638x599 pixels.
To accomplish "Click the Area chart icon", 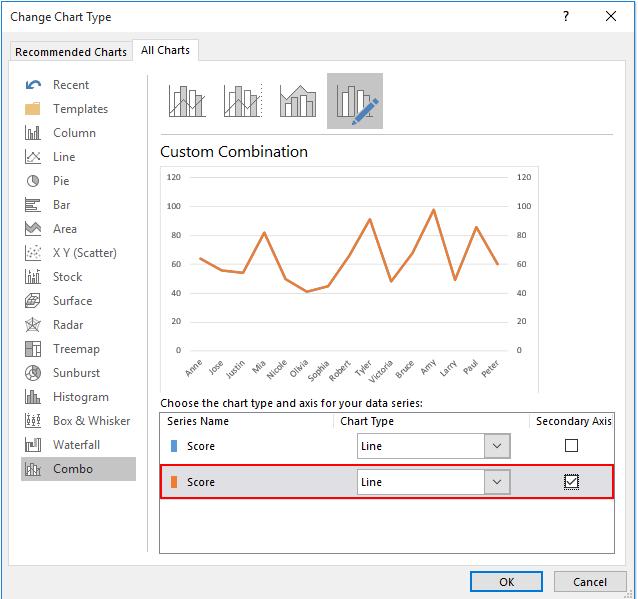I will [x=33, y=229].
